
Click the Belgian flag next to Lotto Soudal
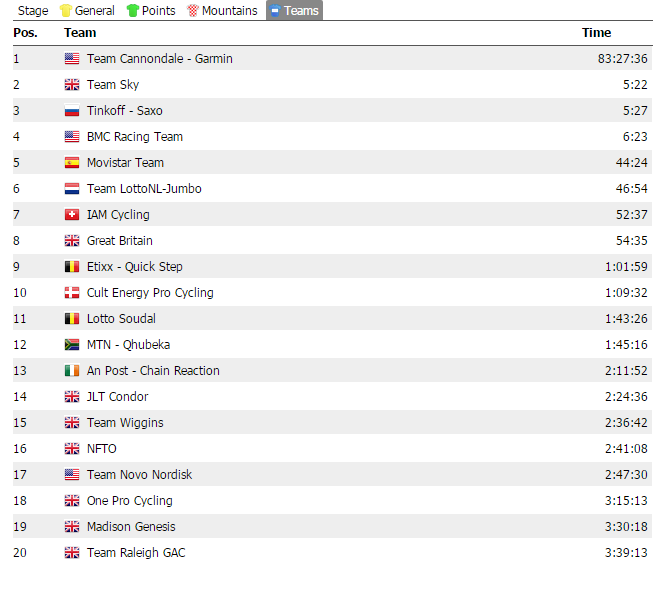[72, 318]
